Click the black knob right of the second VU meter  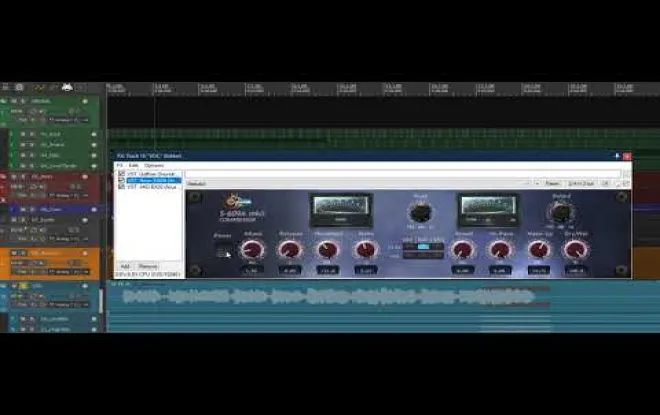[561, 212]
